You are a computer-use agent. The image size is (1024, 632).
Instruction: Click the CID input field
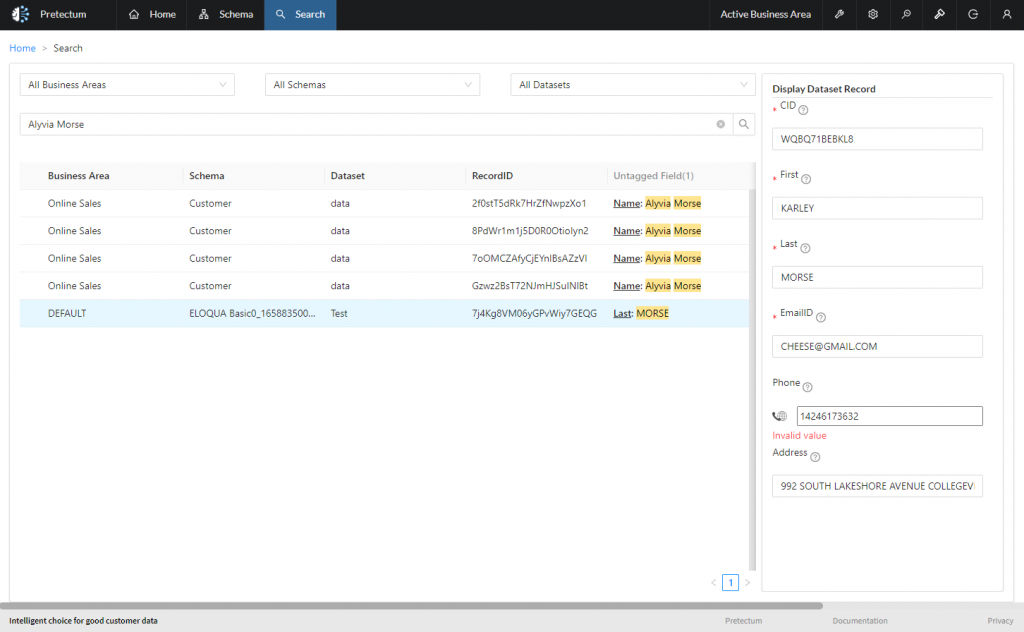pos(877,139)
